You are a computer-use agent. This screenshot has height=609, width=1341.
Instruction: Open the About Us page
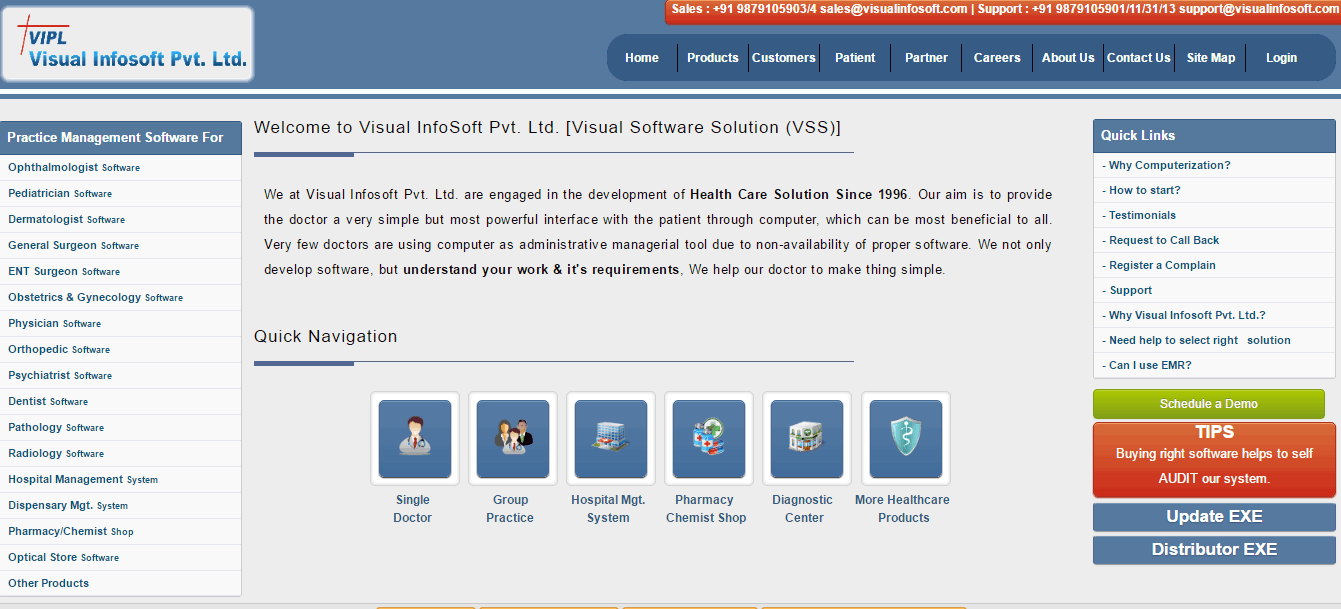(1068, 58)
